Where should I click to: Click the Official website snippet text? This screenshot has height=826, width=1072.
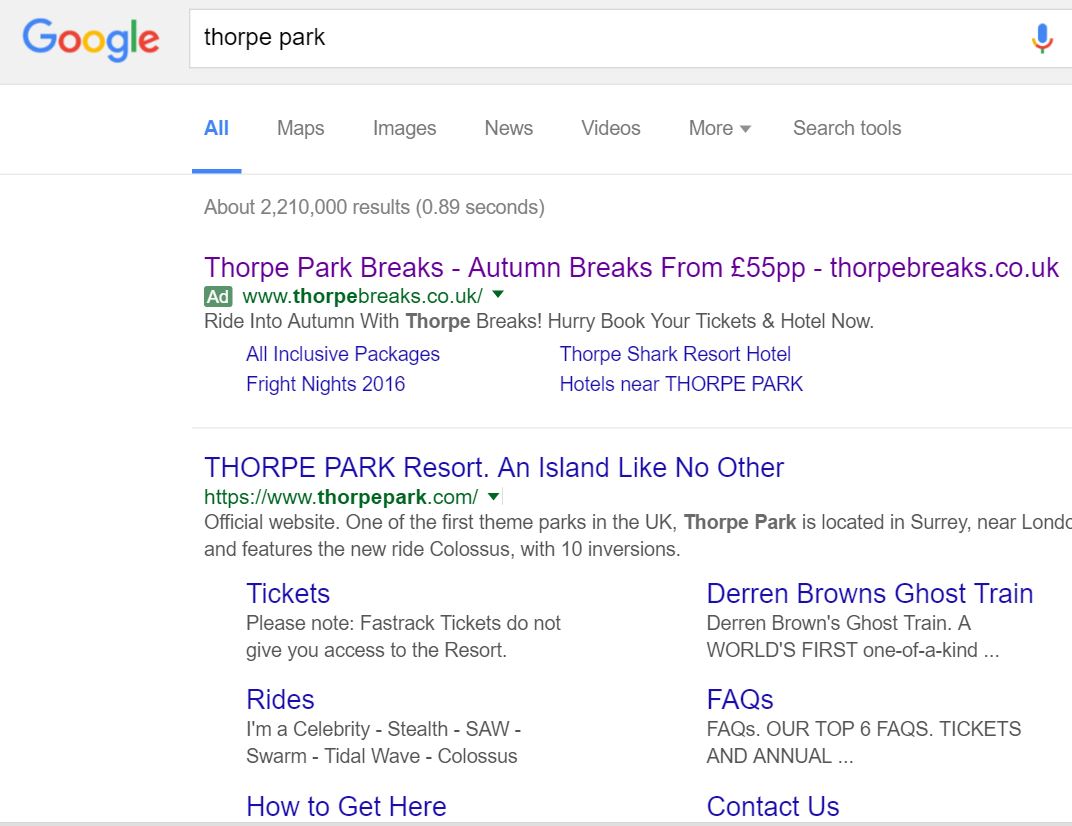[638, 535]
